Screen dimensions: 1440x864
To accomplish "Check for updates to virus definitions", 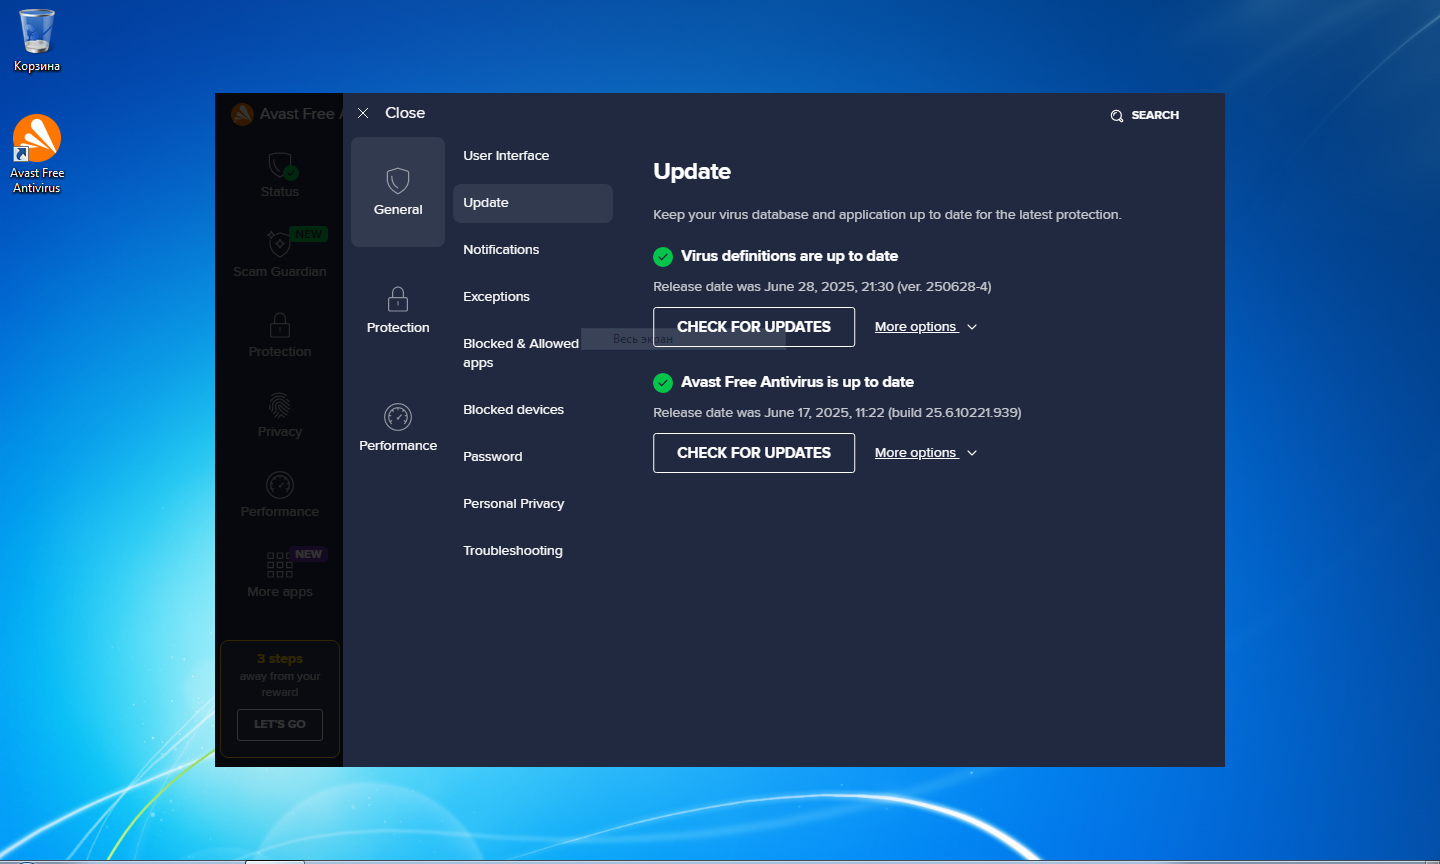I will [x=754, y=327].
